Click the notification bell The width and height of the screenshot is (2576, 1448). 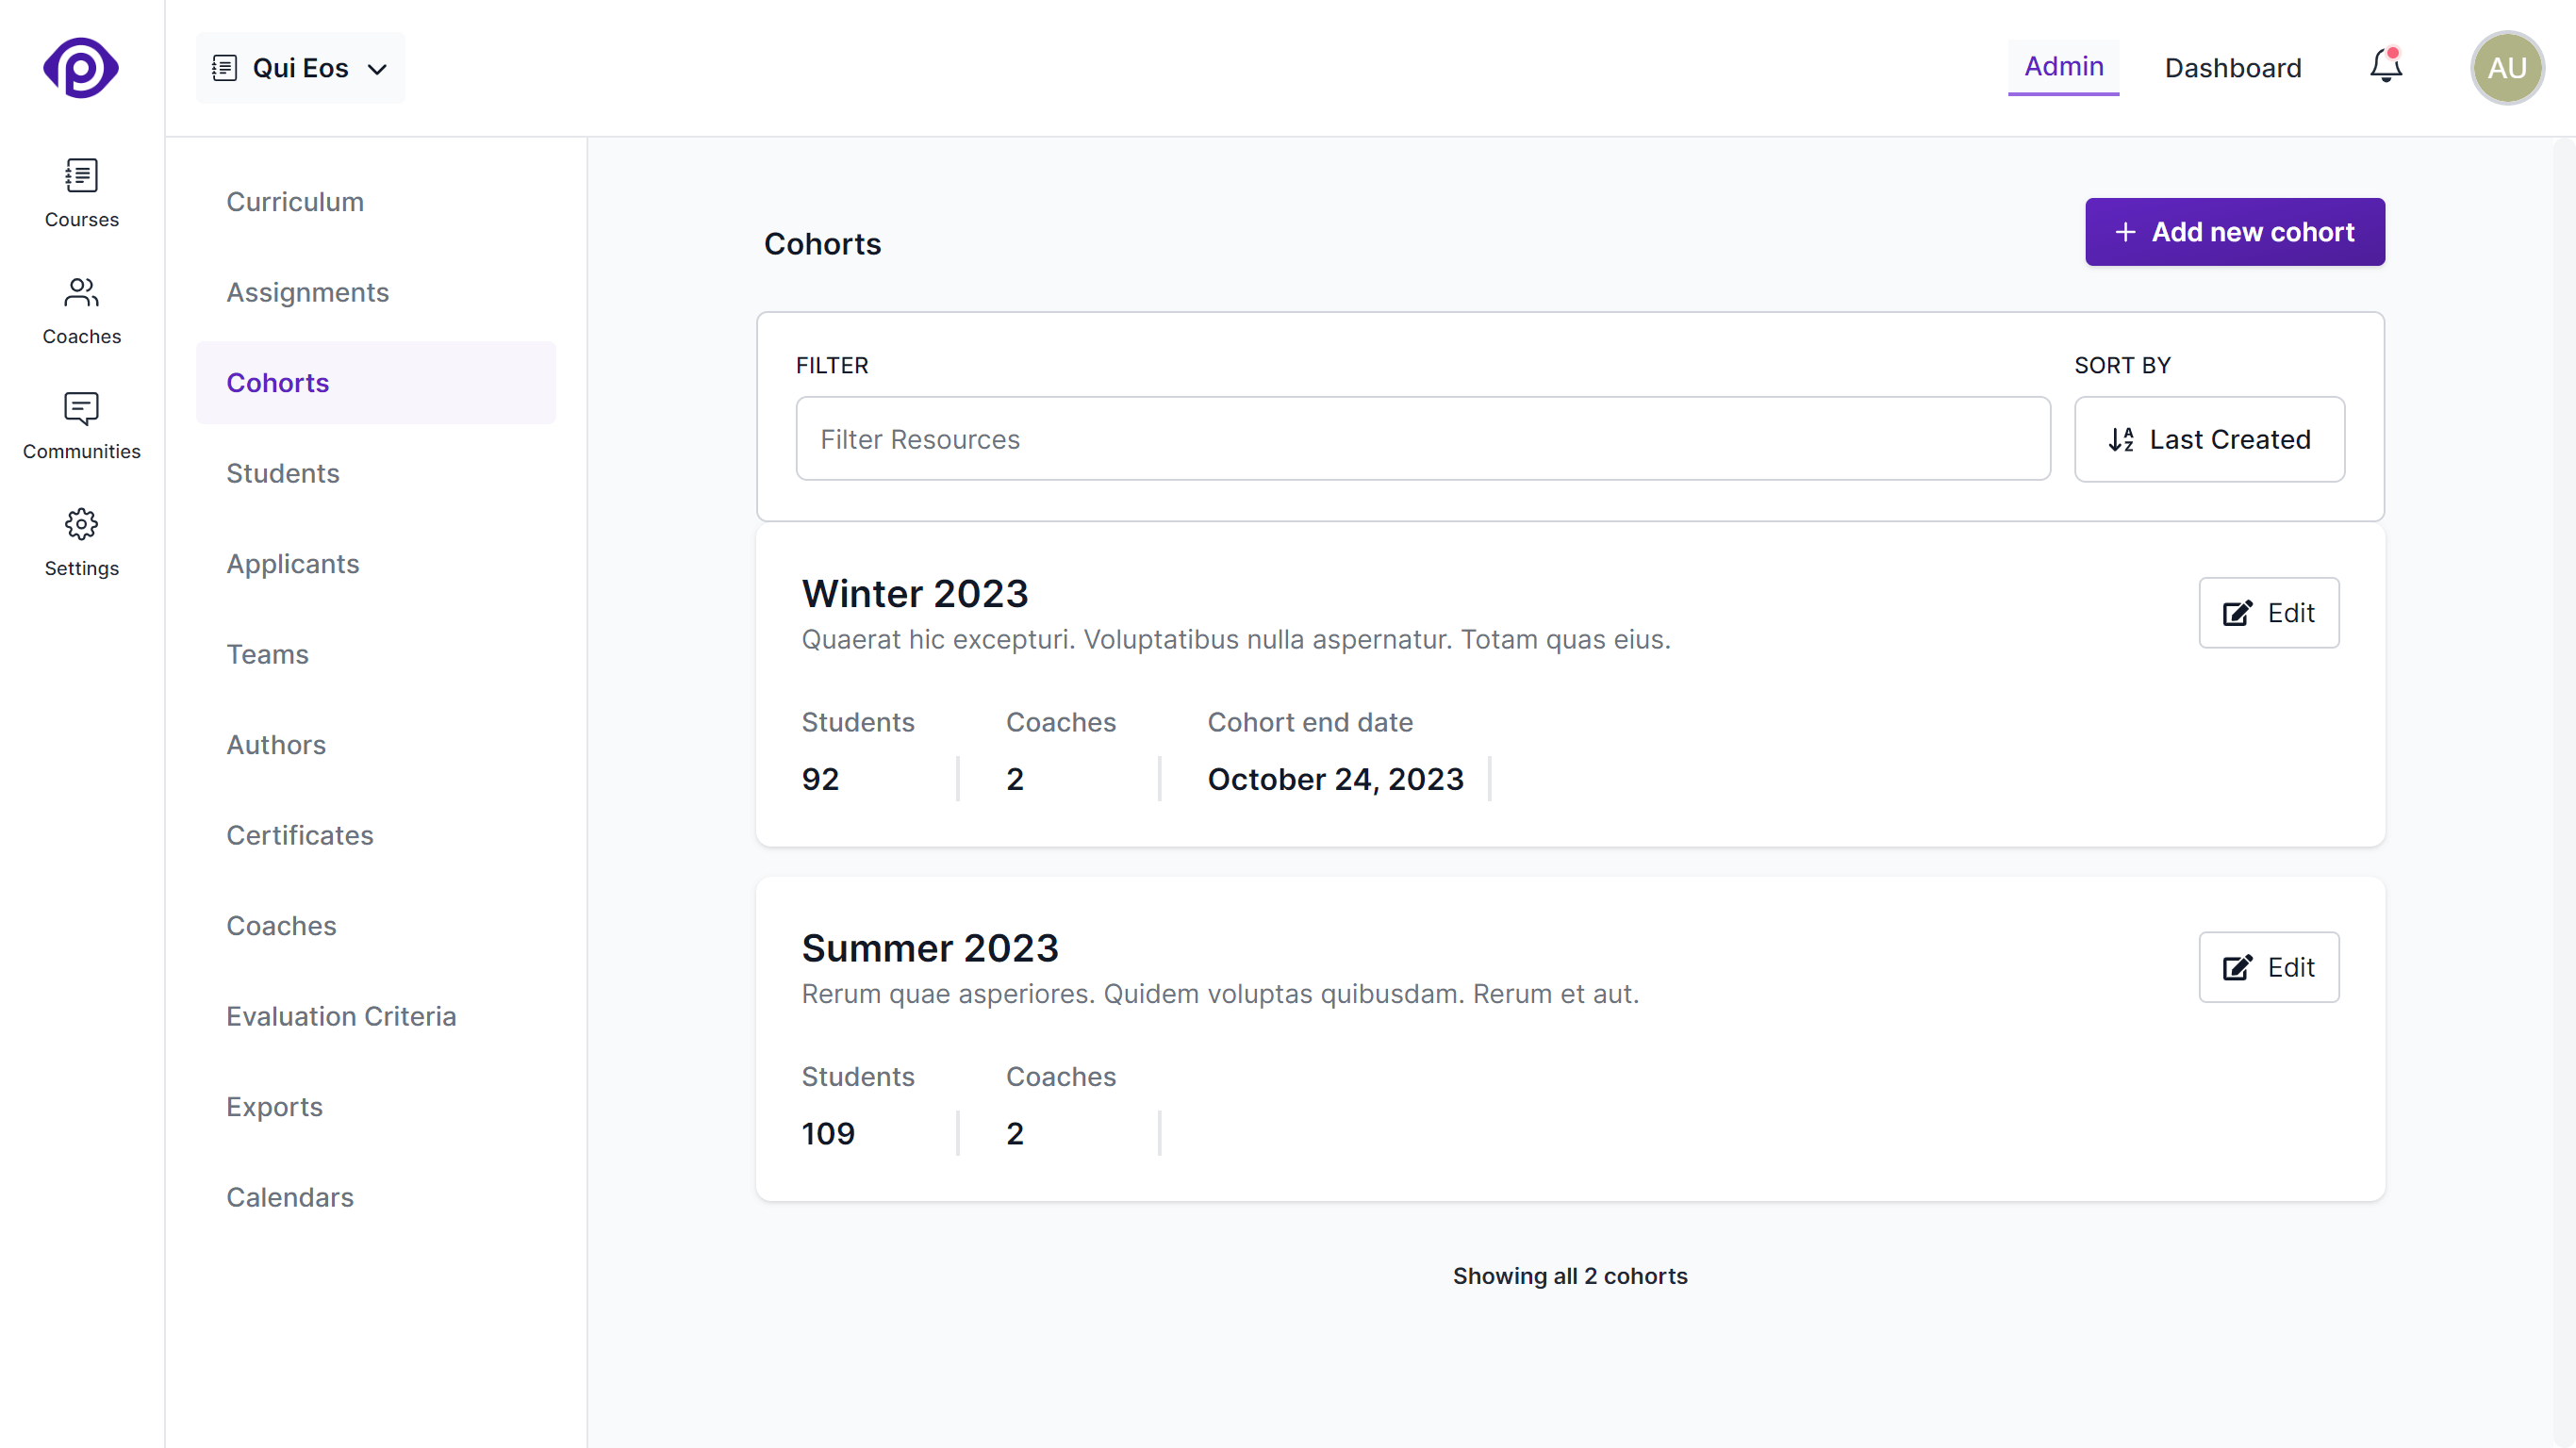tap(2385, 66)
